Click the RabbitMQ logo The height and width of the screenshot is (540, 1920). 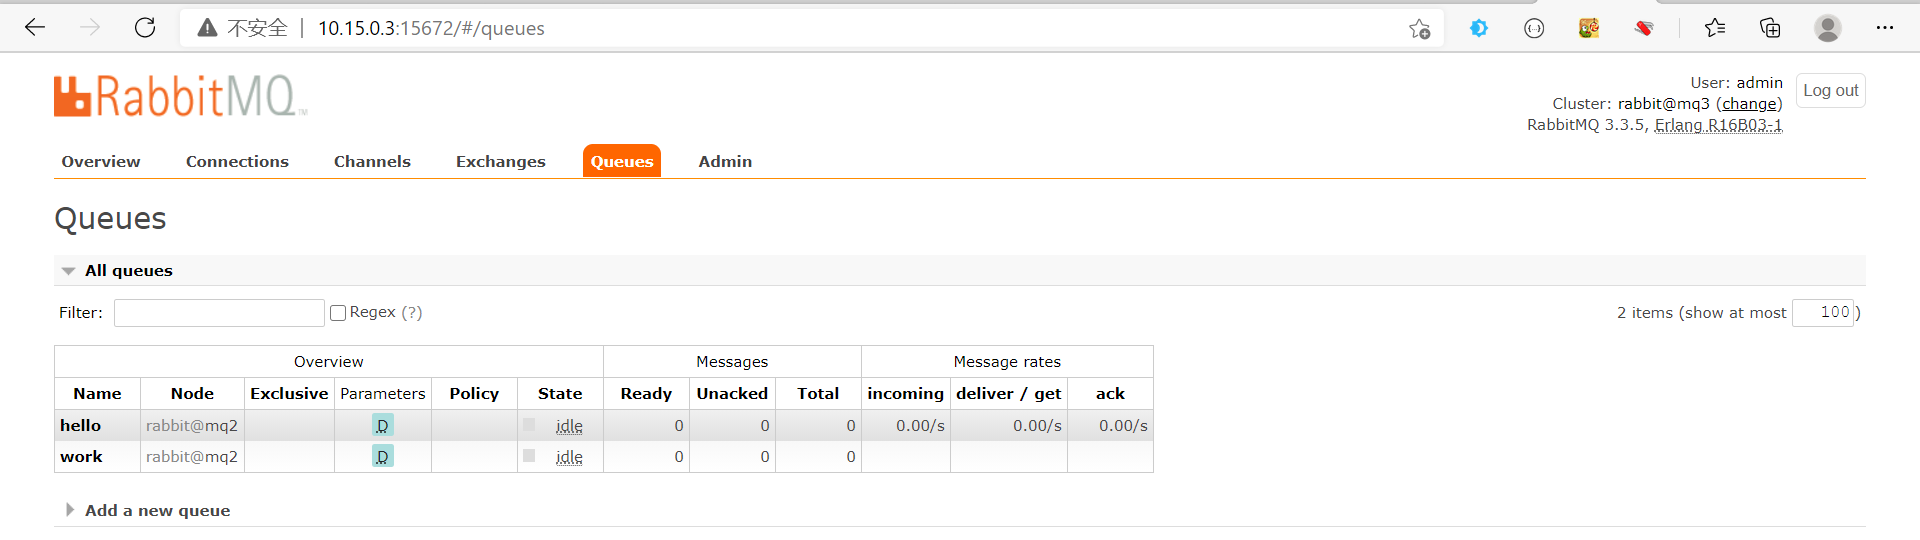tap(180, 97)
